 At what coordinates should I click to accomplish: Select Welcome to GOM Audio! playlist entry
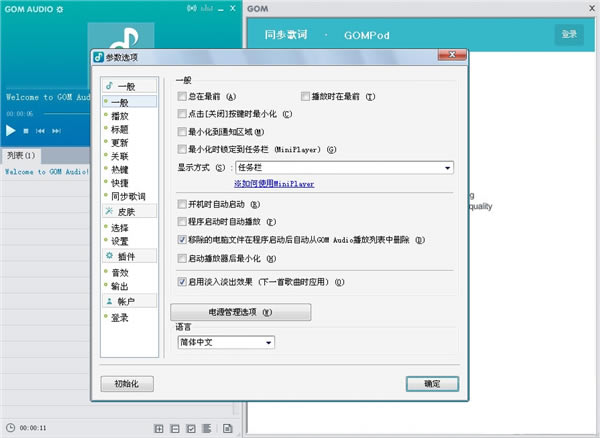coord(47,172)
